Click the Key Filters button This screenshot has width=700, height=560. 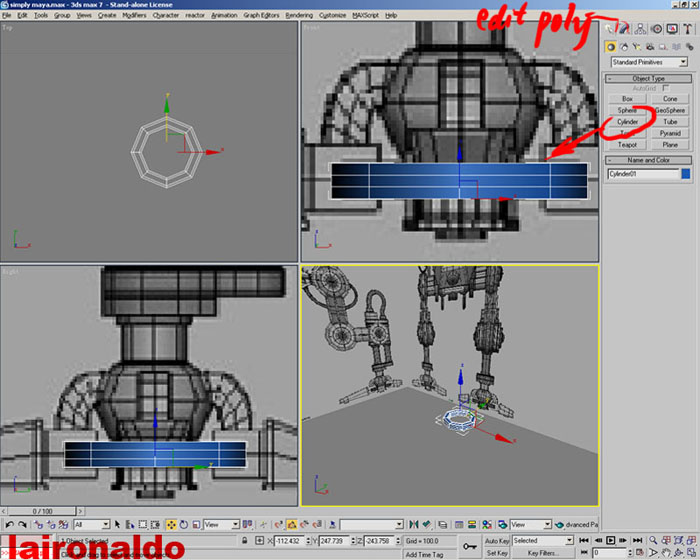coord(543,552)
